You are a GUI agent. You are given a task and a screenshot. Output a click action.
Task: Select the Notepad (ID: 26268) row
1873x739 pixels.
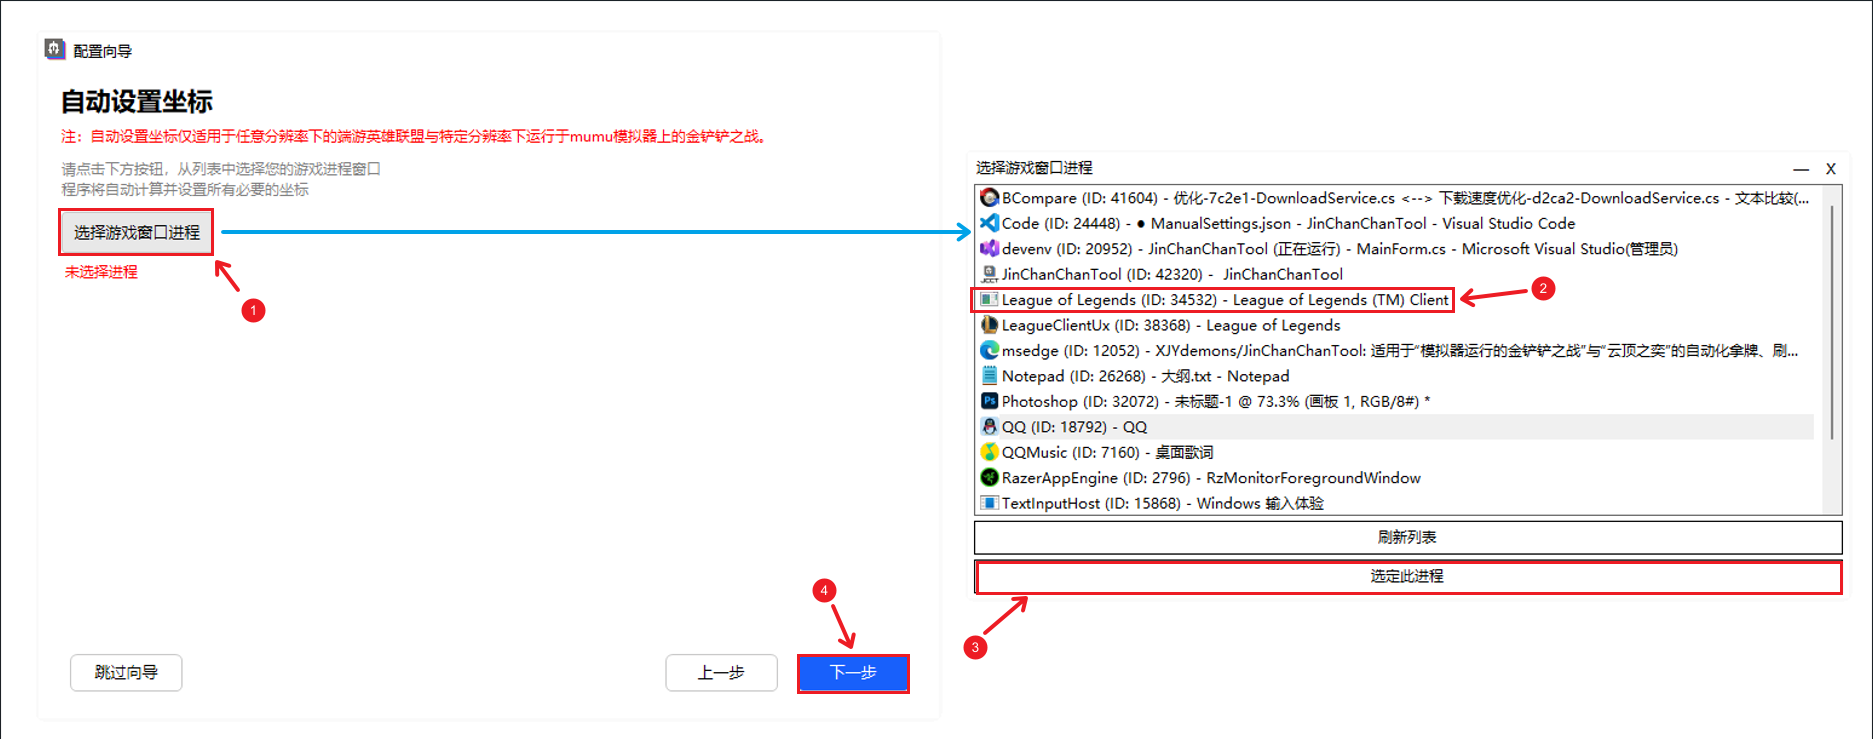(1396, 376)
